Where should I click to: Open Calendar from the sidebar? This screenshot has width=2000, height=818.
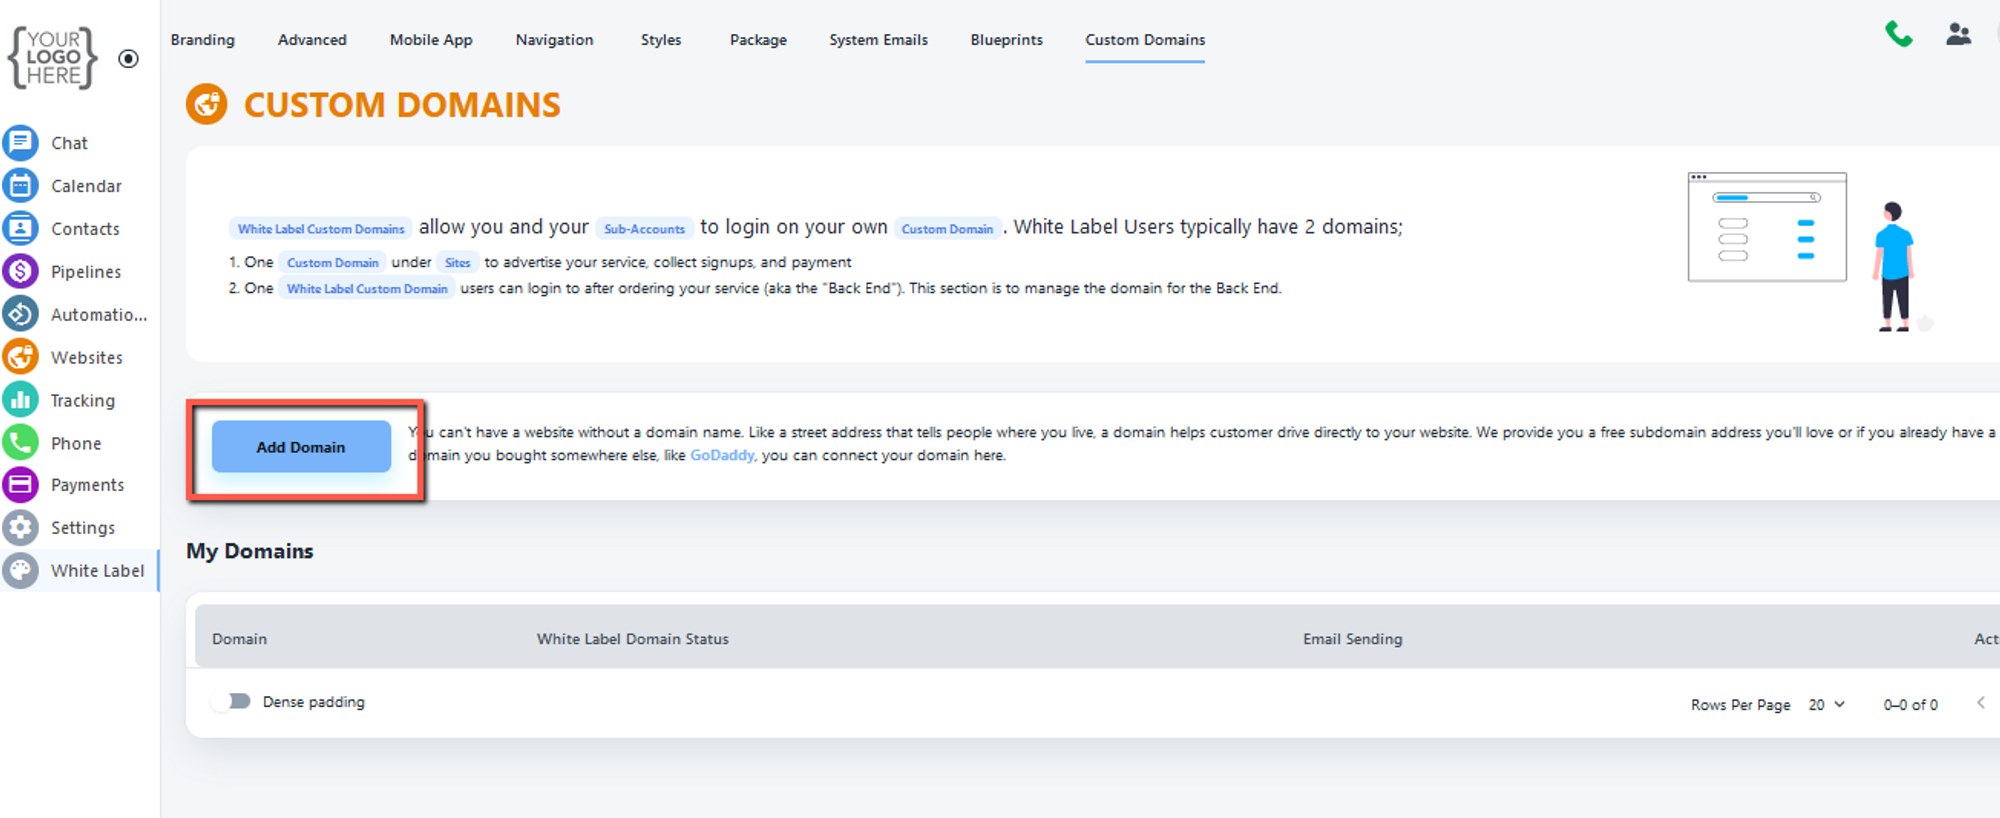point(20,186)
